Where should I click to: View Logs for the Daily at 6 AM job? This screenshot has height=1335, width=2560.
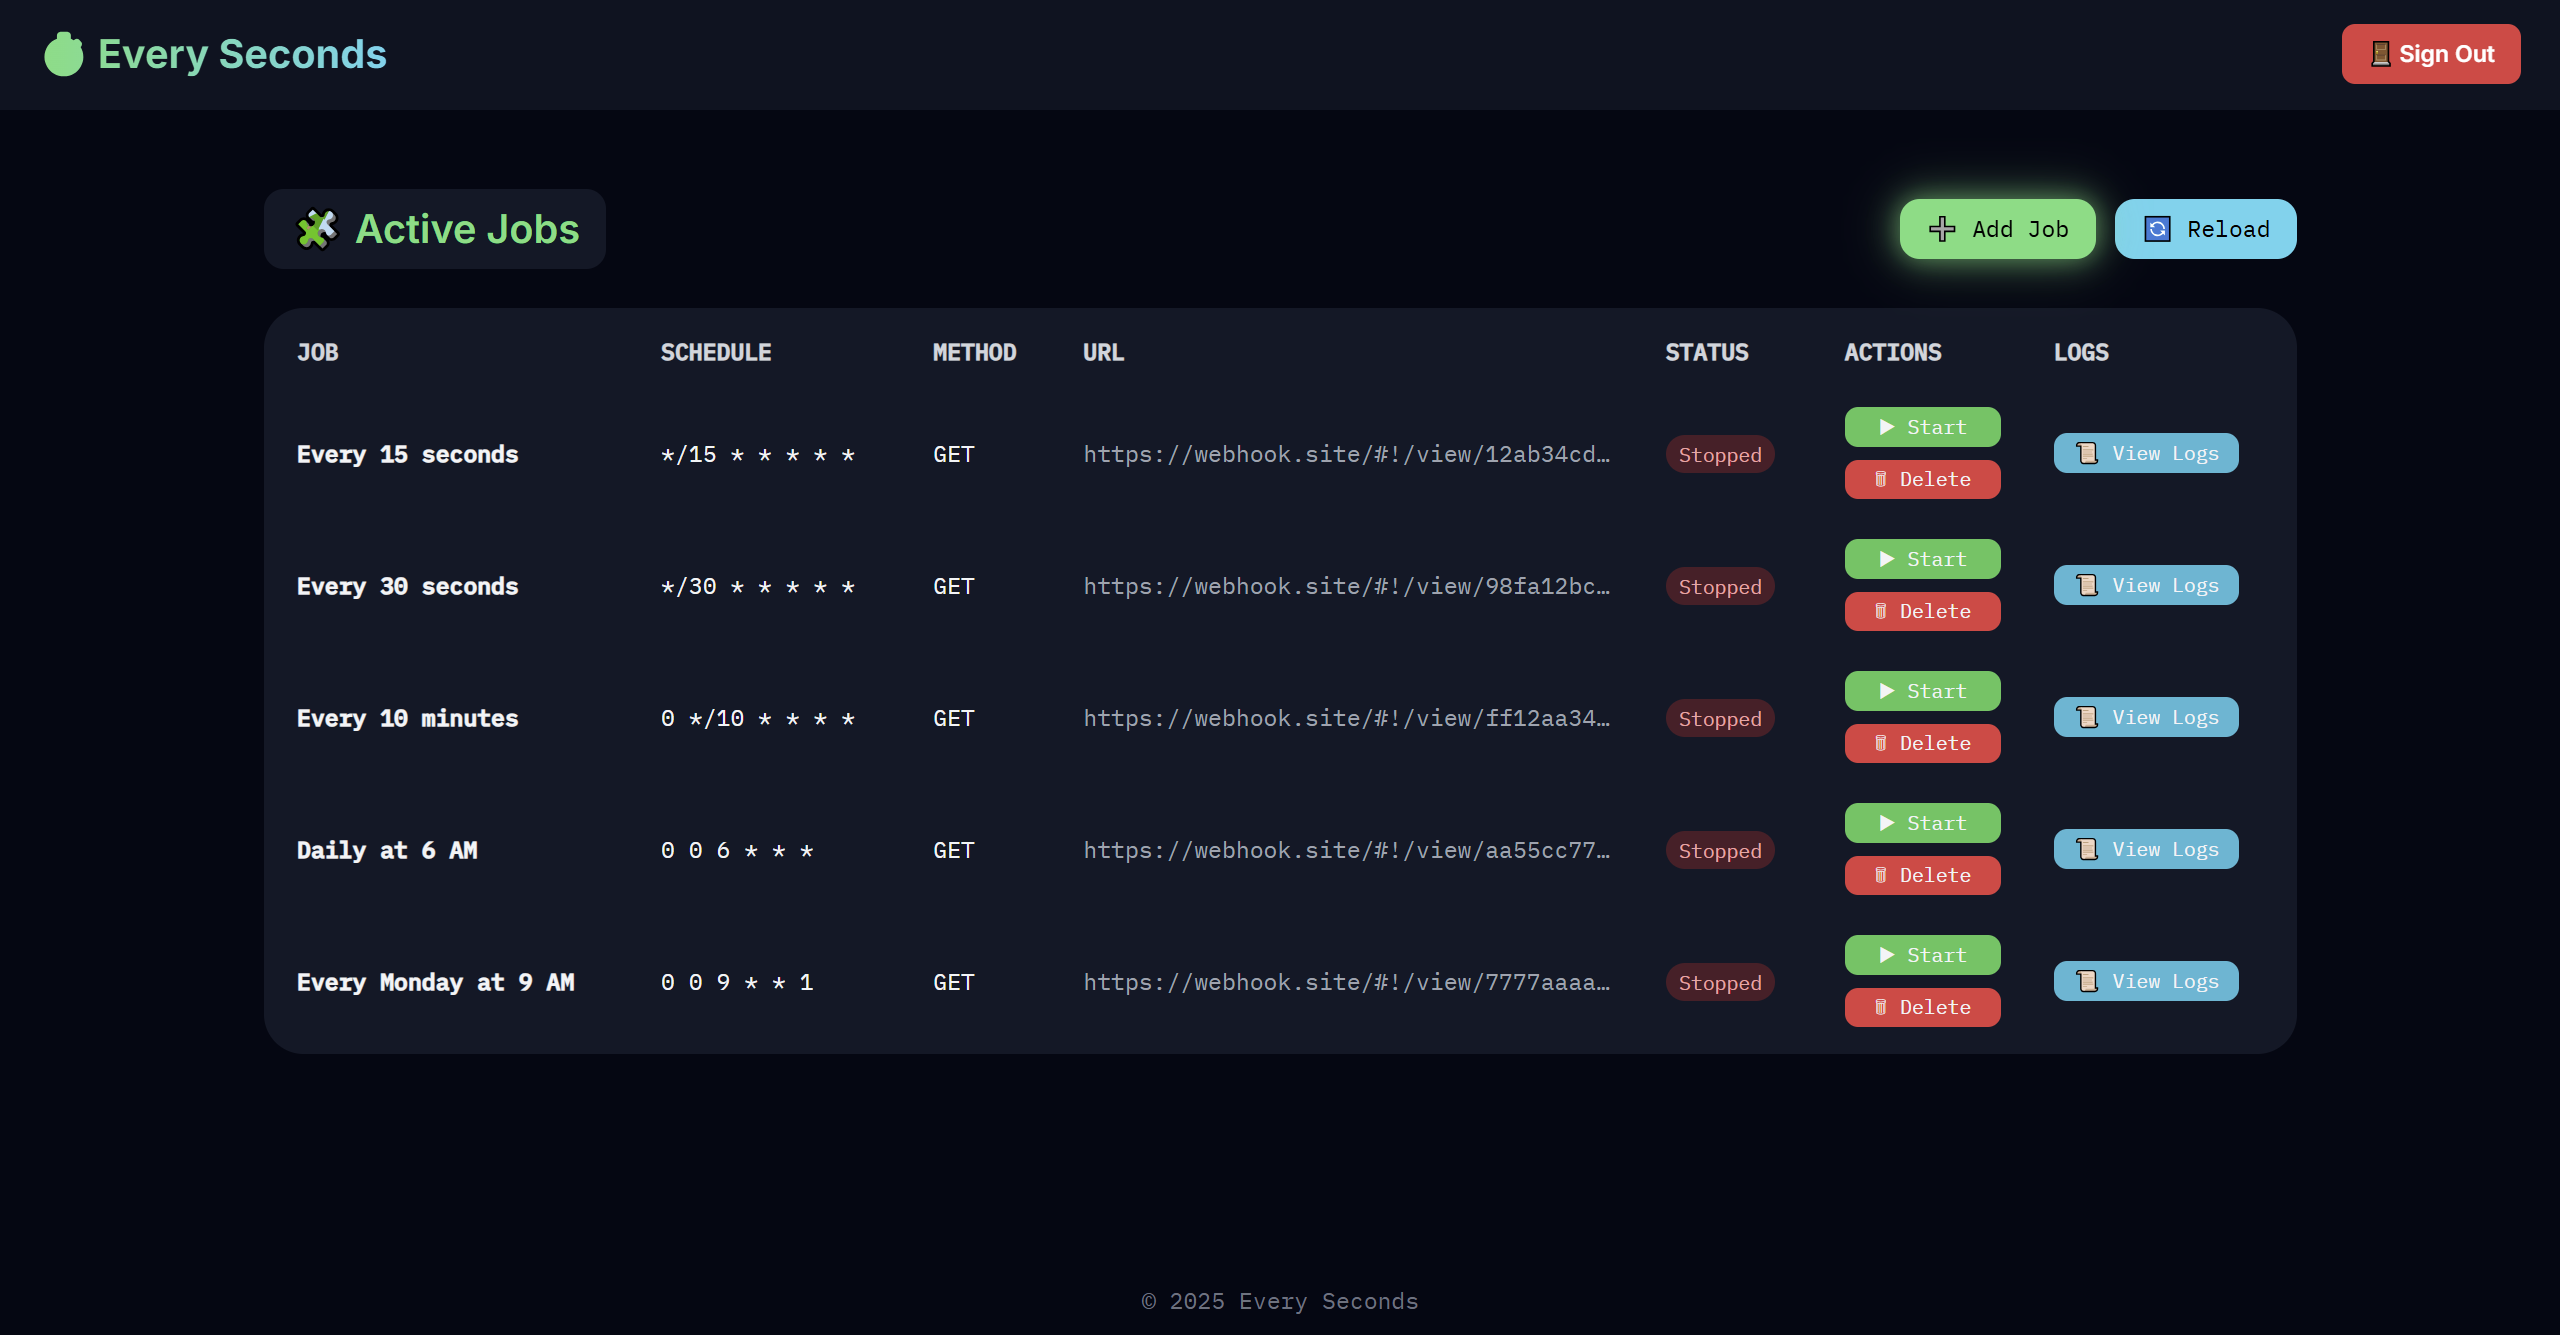click(2145, 848)
